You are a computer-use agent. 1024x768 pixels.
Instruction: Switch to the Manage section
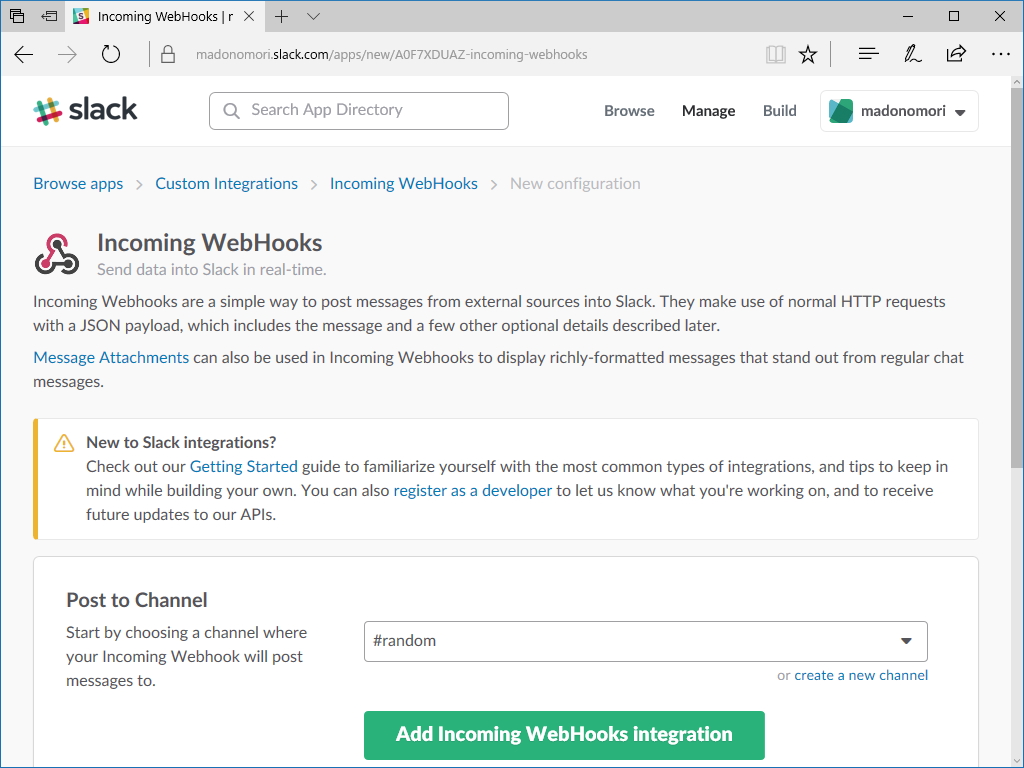tap(708, 111)
